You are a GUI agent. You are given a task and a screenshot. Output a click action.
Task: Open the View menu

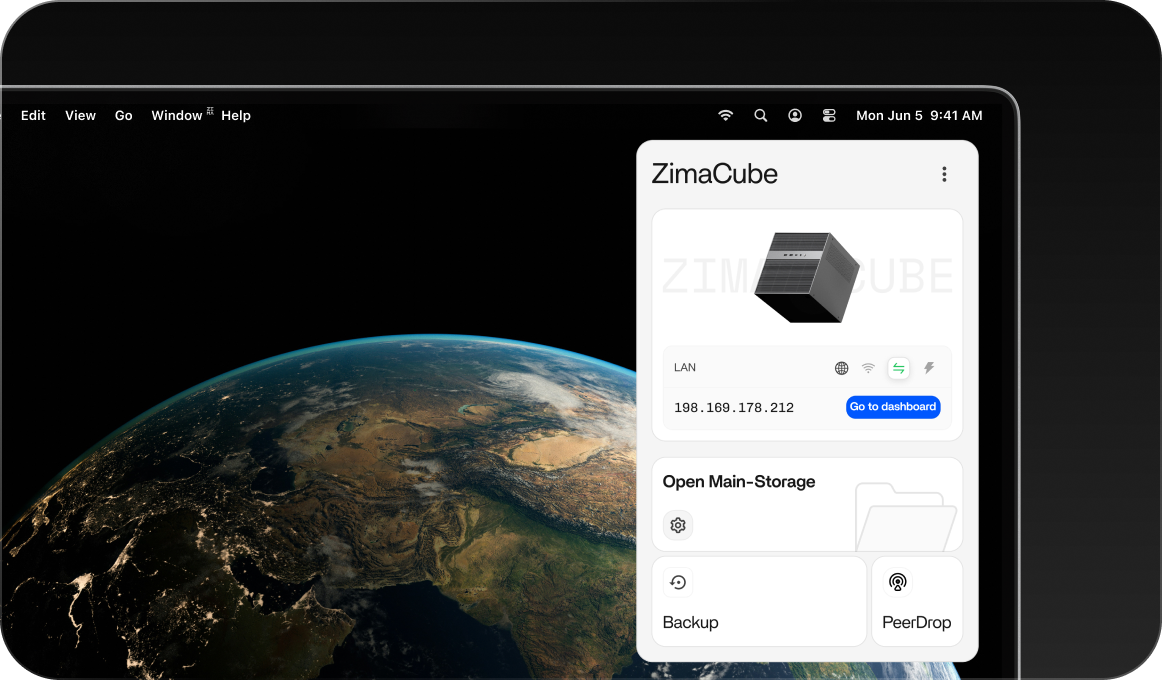(x=80, y=116)
